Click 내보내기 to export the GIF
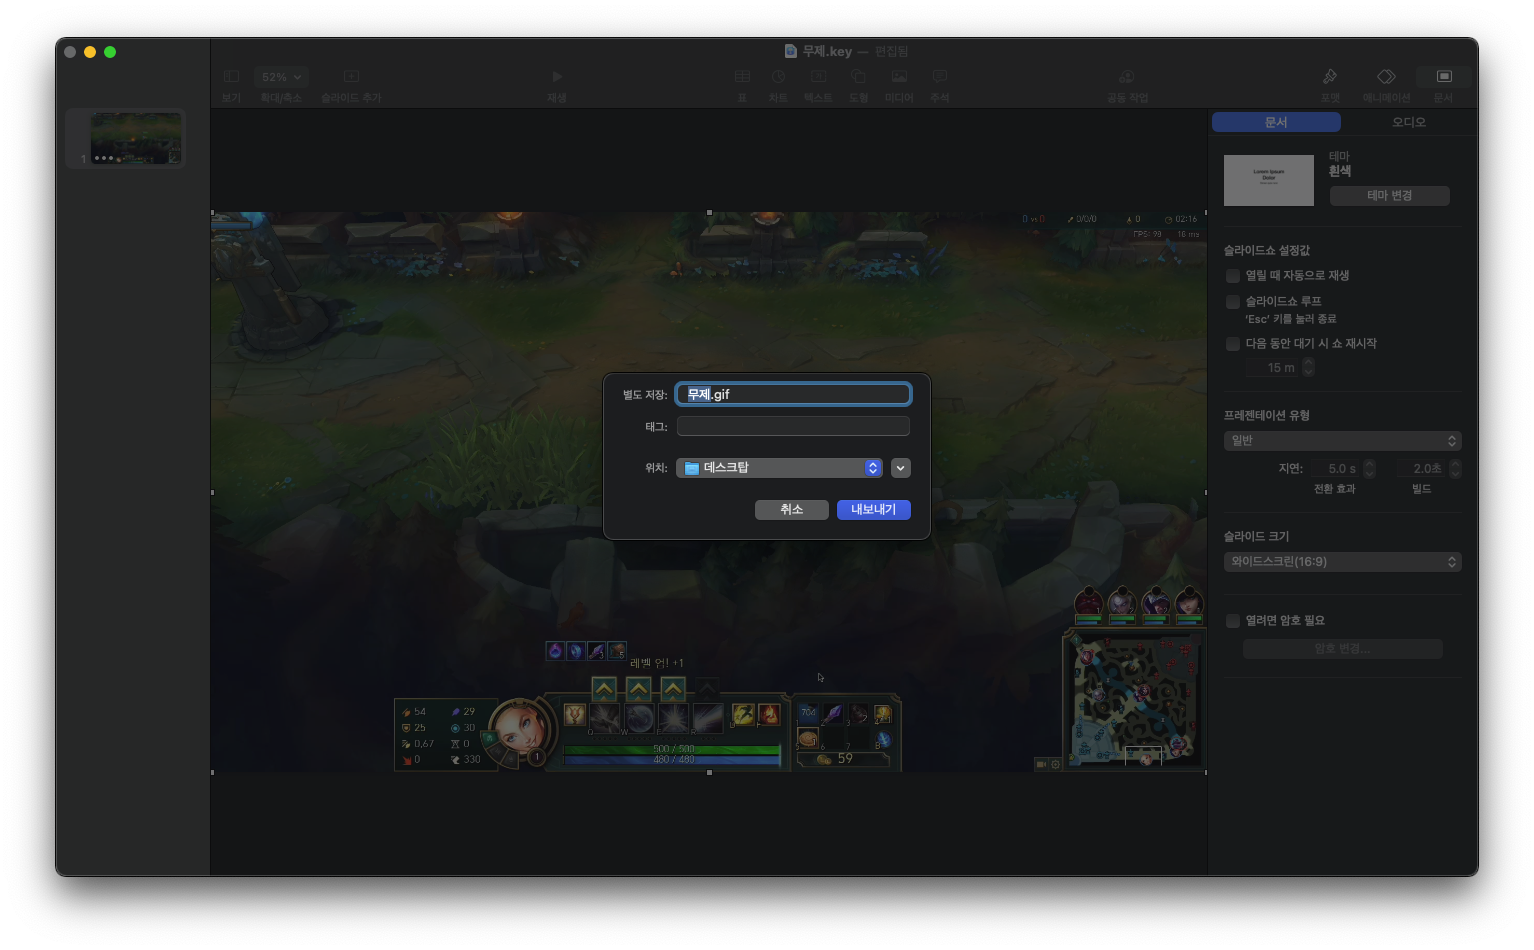 (x=873, y=510)
